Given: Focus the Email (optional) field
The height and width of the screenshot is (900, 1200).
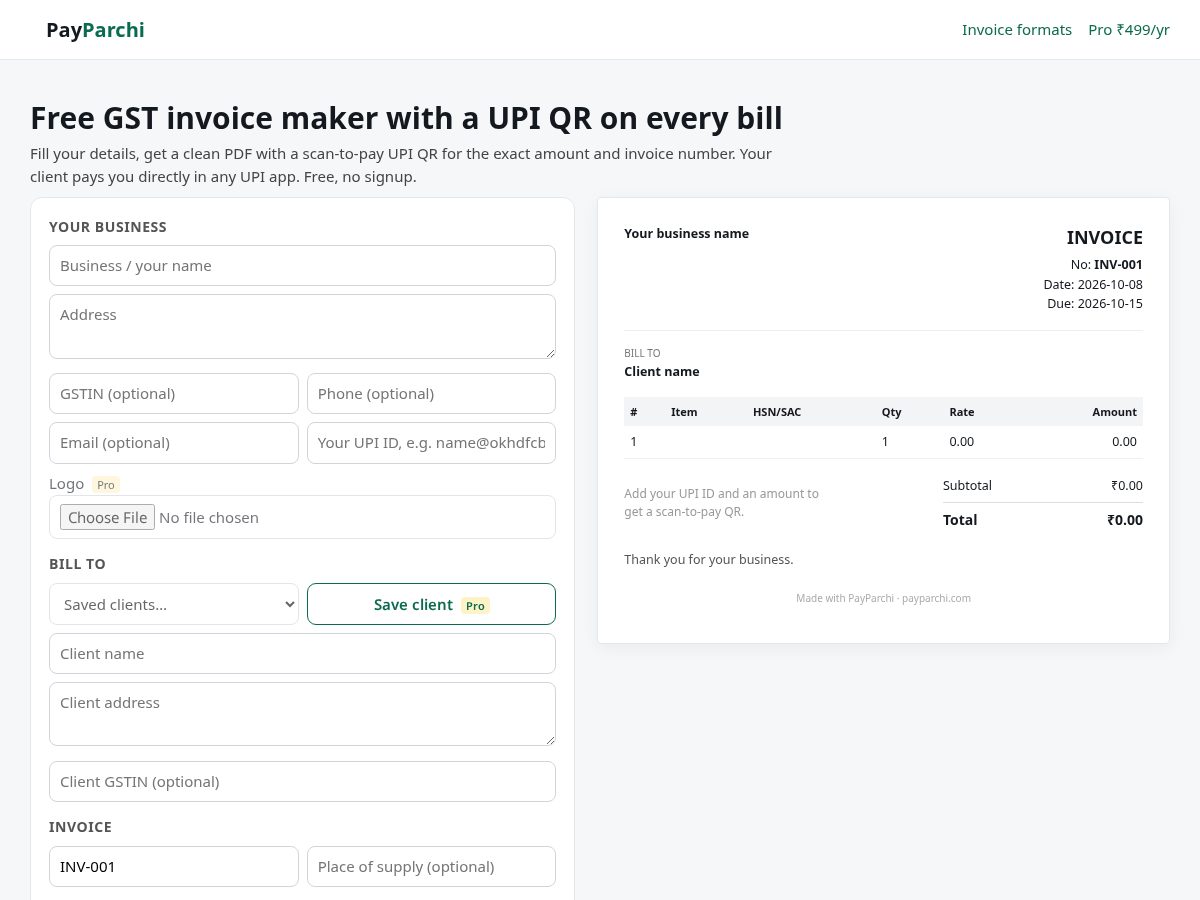Looking at the screenshot, I should coord(174,443).
